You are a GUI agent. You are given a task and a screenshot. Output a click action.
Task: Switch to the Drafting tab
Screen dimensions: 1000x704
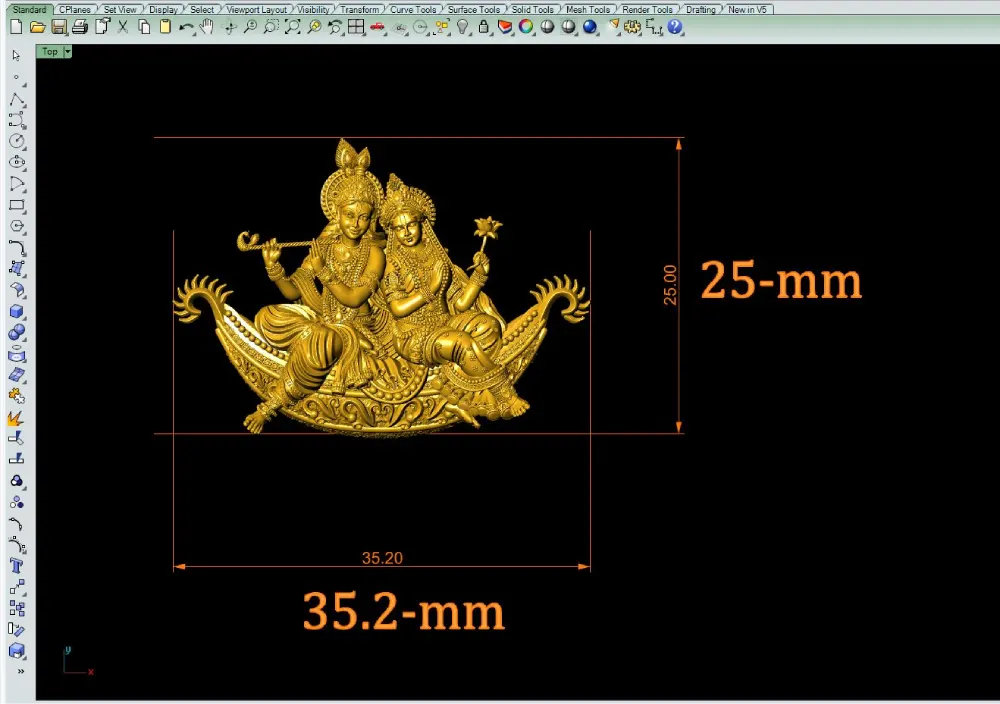pos(700,10)
